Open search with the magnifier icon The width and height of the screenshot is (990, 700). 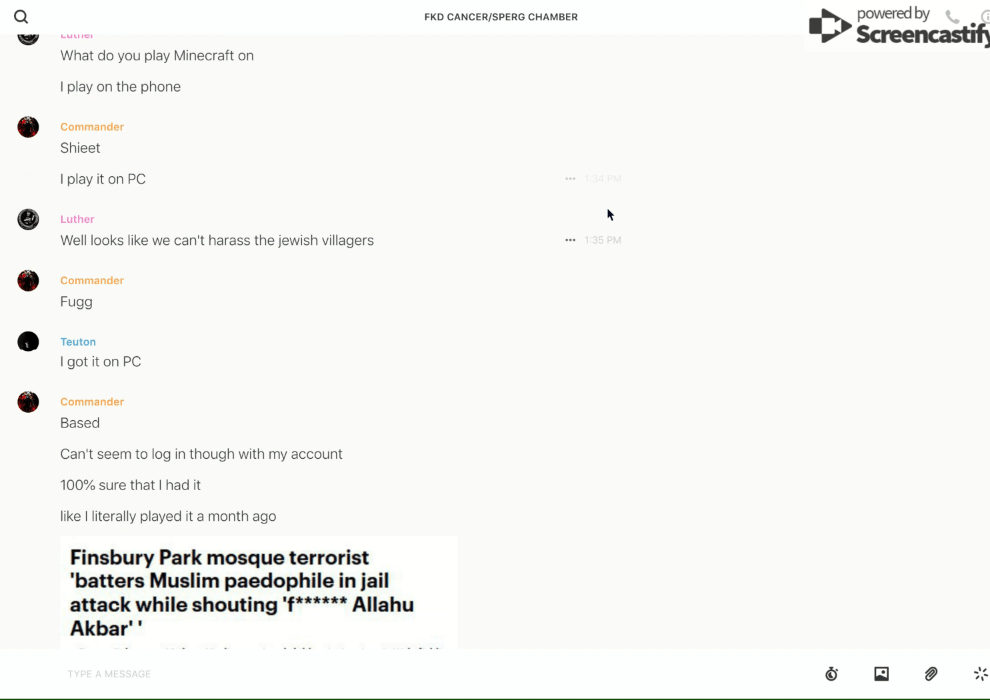tap(21, 17)
